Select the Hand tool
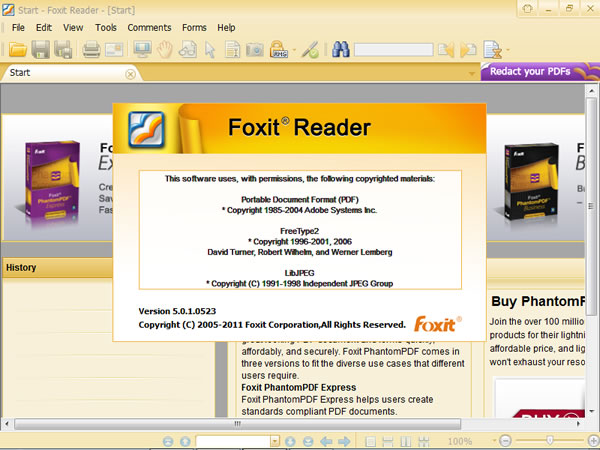 pyautogui.click(x=164, y=49)
